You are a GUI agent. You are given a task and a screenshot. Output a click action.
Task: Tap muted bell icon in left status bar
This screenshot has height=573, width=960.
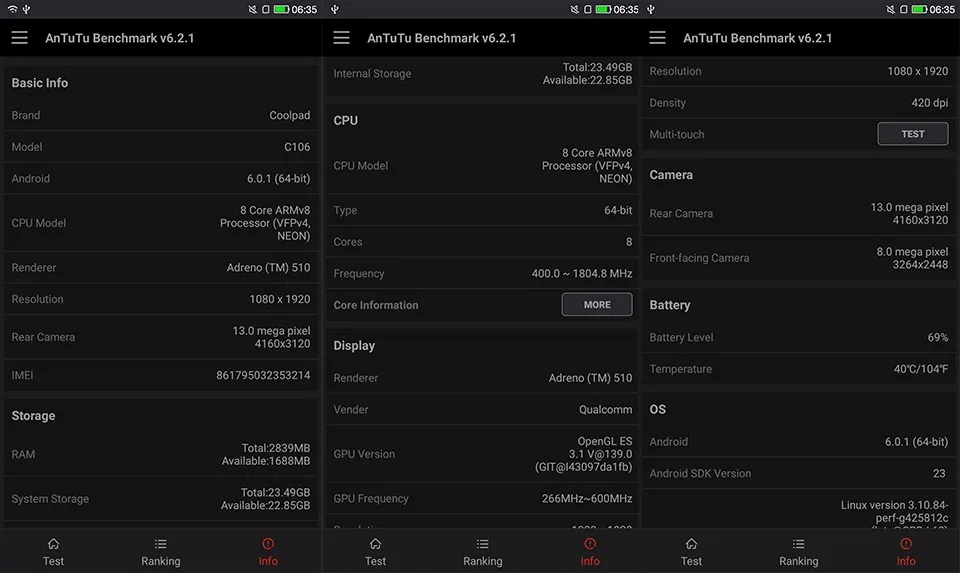(x=252, y=9)
